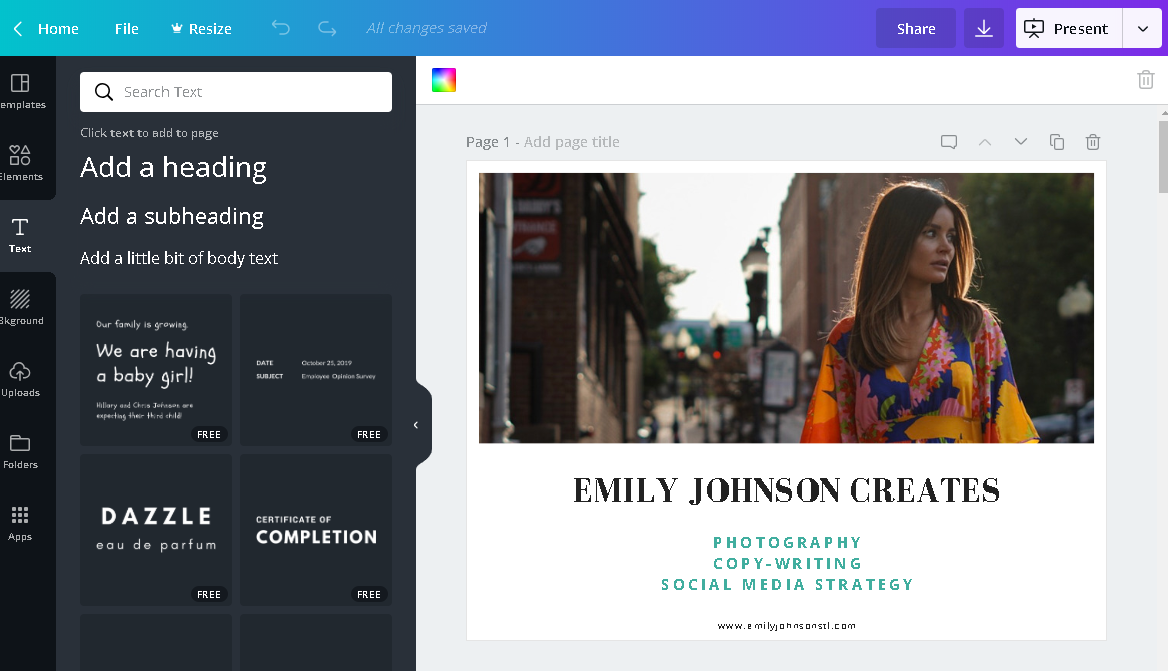Open the File menu

(127, 29)
